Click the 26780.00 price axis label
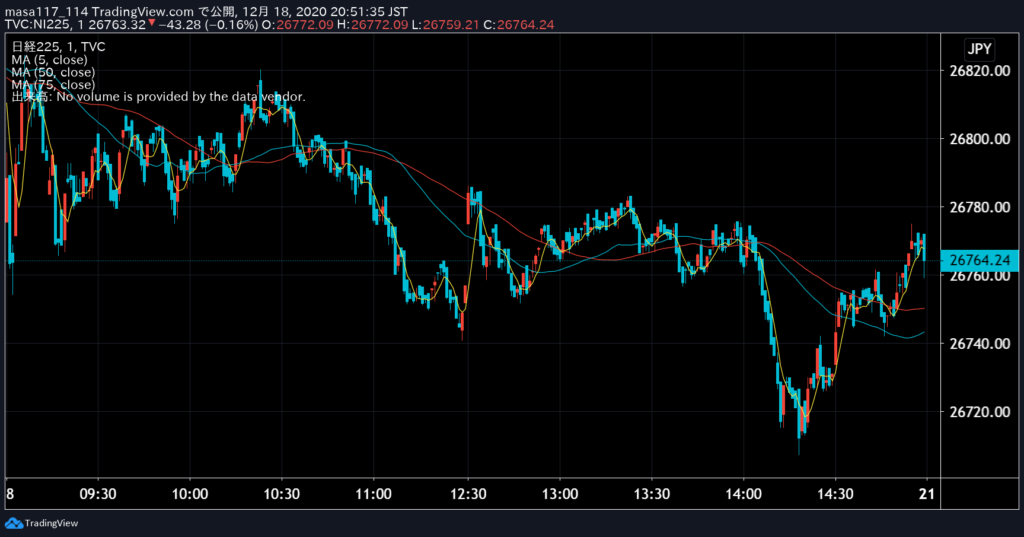Screen dimensions: 1024x537 pyautogui.click(x=979, y=207)
